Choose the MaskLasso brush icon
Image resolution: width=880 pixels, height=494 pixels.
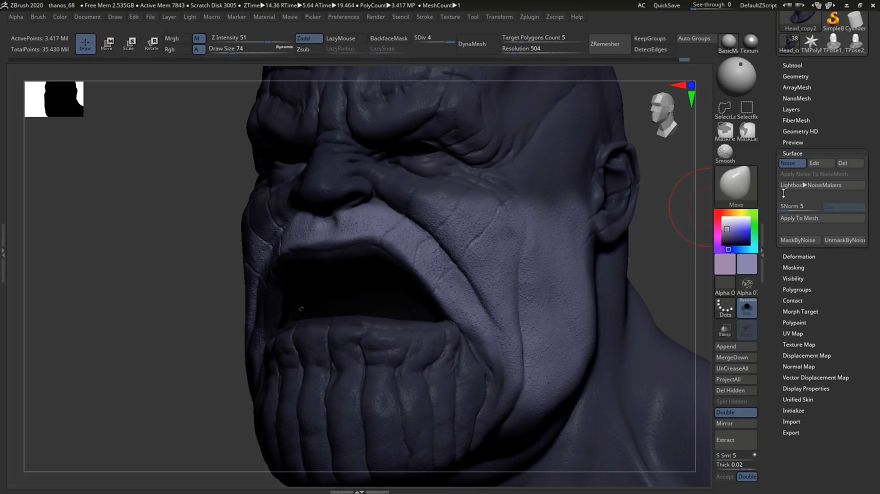tap(747, 132)
